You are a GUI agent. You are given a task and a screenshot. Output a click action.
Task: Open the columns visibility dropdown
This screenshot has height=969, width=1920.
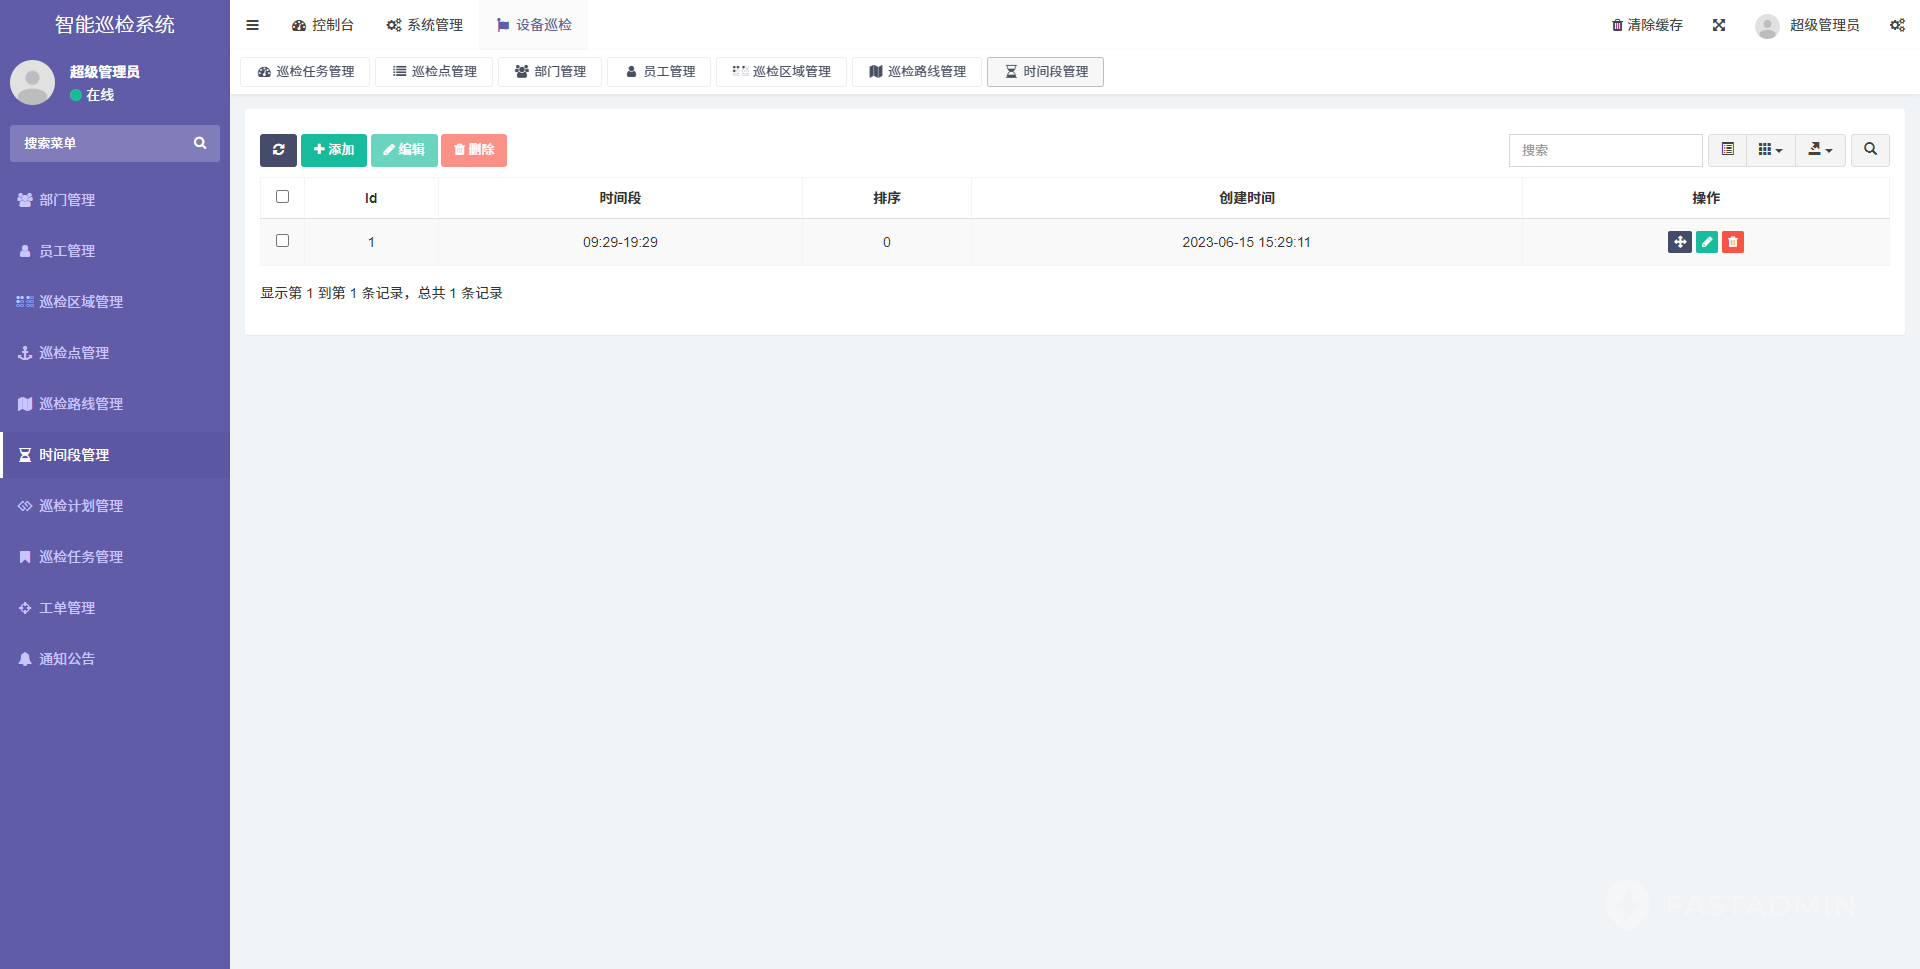coord(1770,150)
